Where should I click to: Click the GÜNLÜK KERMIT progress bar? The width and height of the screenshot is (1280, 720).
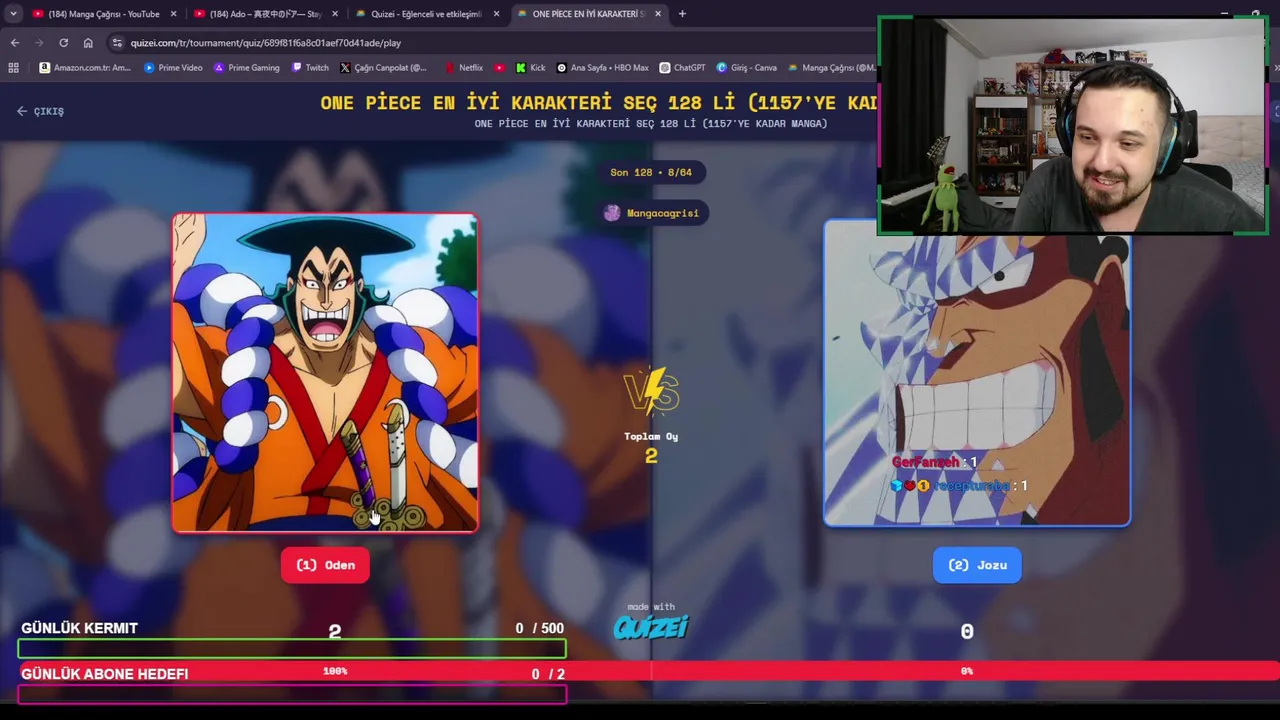coord(292,649)
